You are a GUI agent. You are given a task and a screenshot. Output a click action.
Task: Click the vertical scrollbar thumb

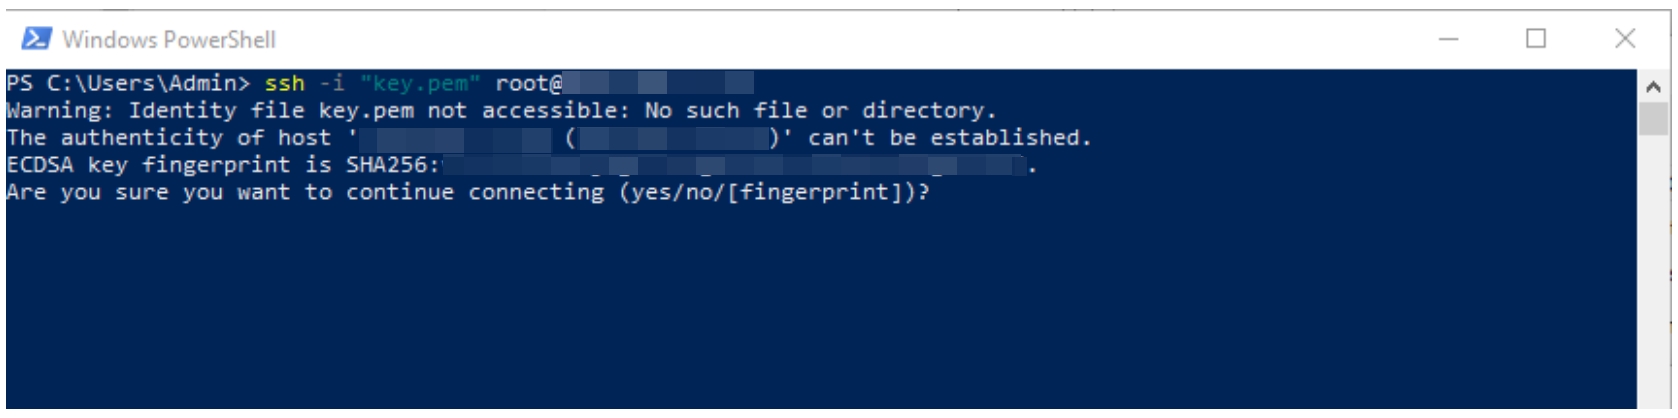point(1653,120)
